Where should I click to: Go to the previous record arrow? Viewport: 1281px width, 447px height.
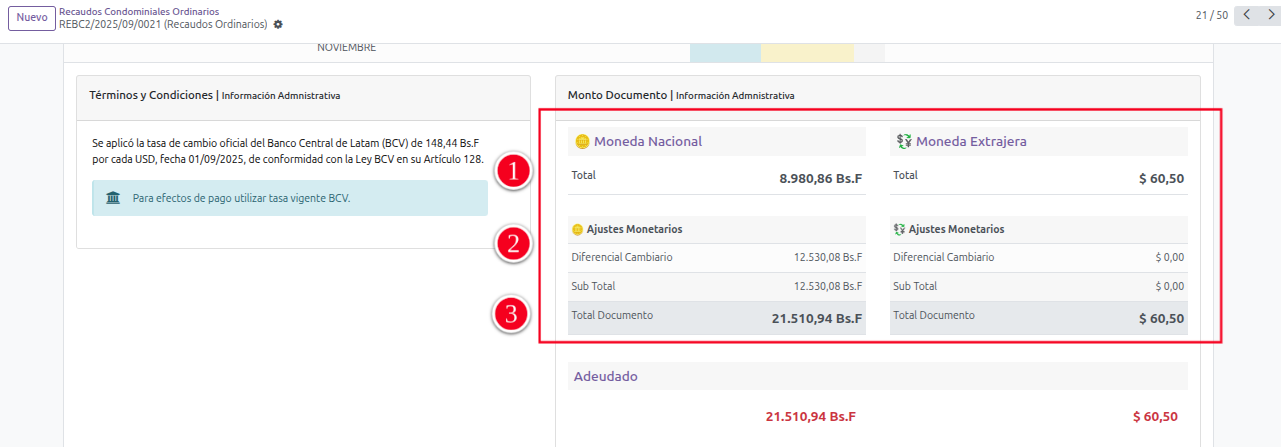pyautogui.click(x=1246, y=15)
